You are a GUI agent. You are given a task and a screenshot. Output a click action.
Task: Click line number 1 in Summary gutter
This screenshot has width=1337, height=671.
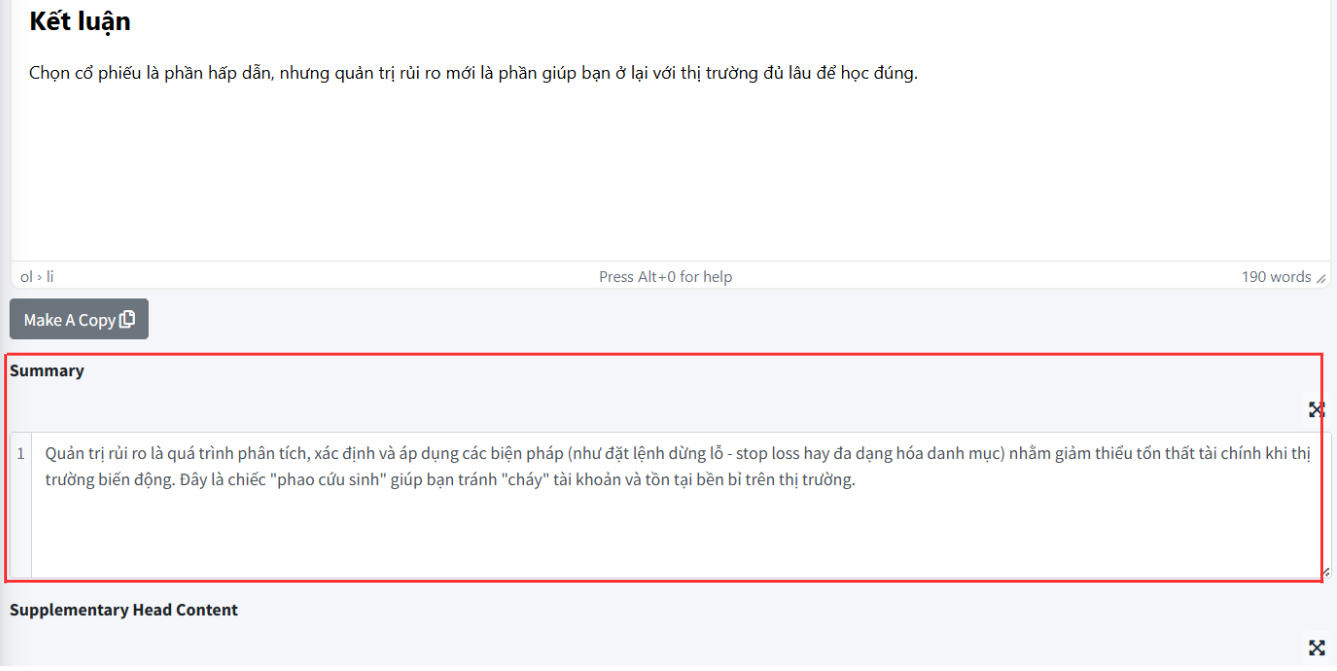(x=21, y=454)
